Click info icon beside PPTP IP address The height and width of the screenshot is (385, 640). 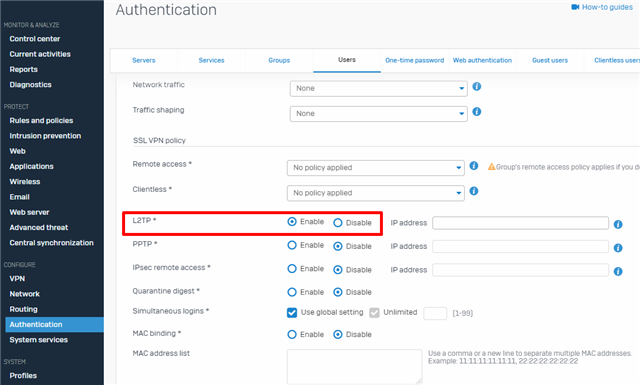pyautogui.click(x=618, y=248)
